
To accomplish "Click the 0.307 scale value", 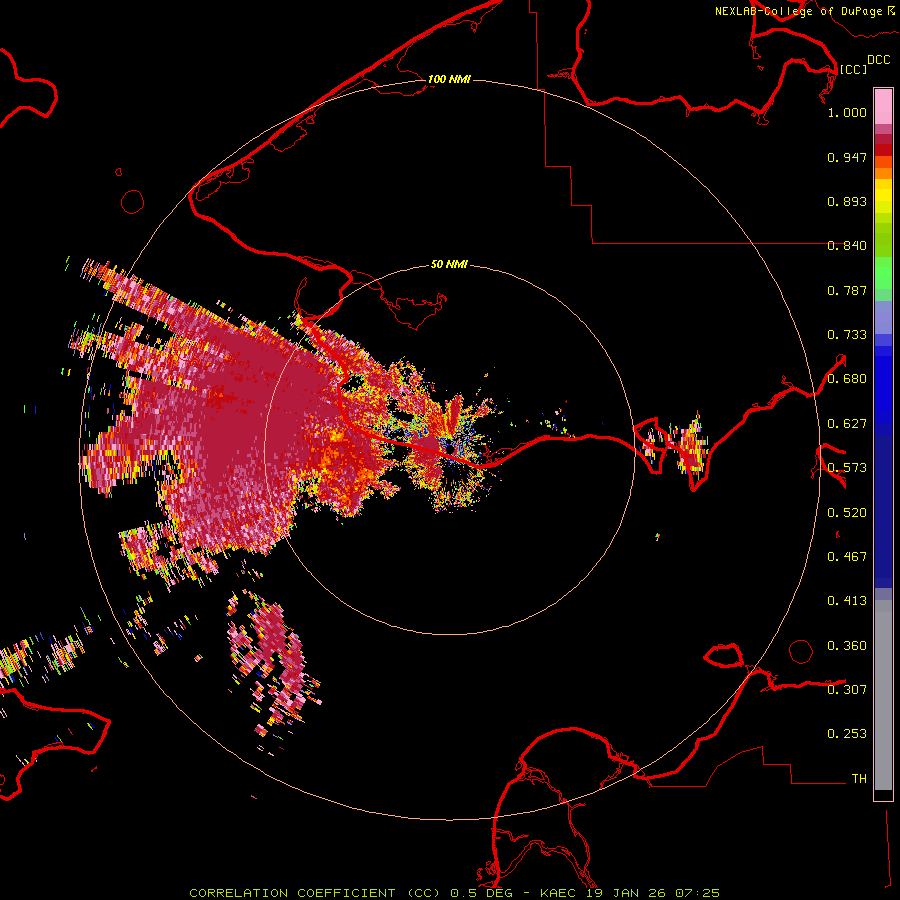I will [x=847, y=690].
